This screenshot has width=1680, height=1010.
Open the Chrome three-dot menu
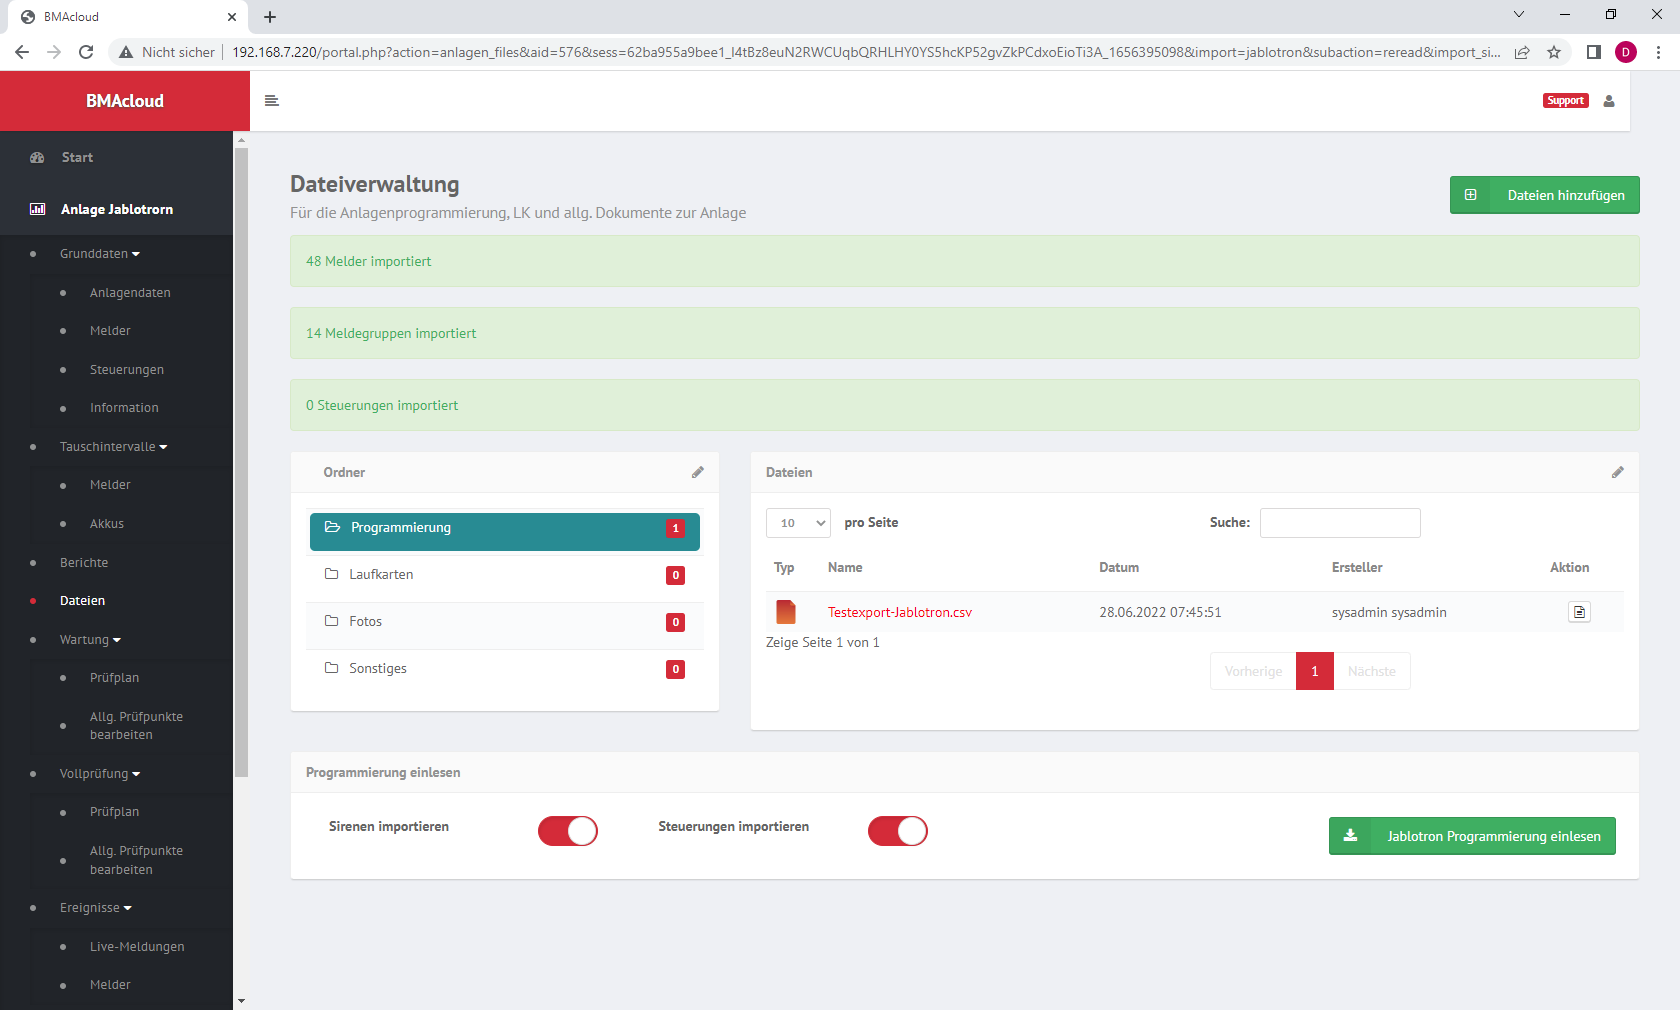point(1658,52)
